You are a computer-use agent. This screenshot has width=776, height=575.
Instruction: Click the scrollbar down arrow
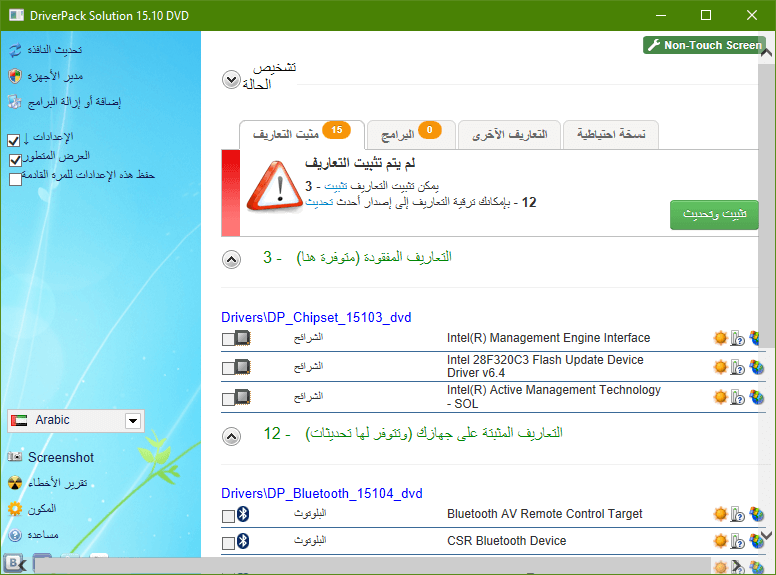766,535
